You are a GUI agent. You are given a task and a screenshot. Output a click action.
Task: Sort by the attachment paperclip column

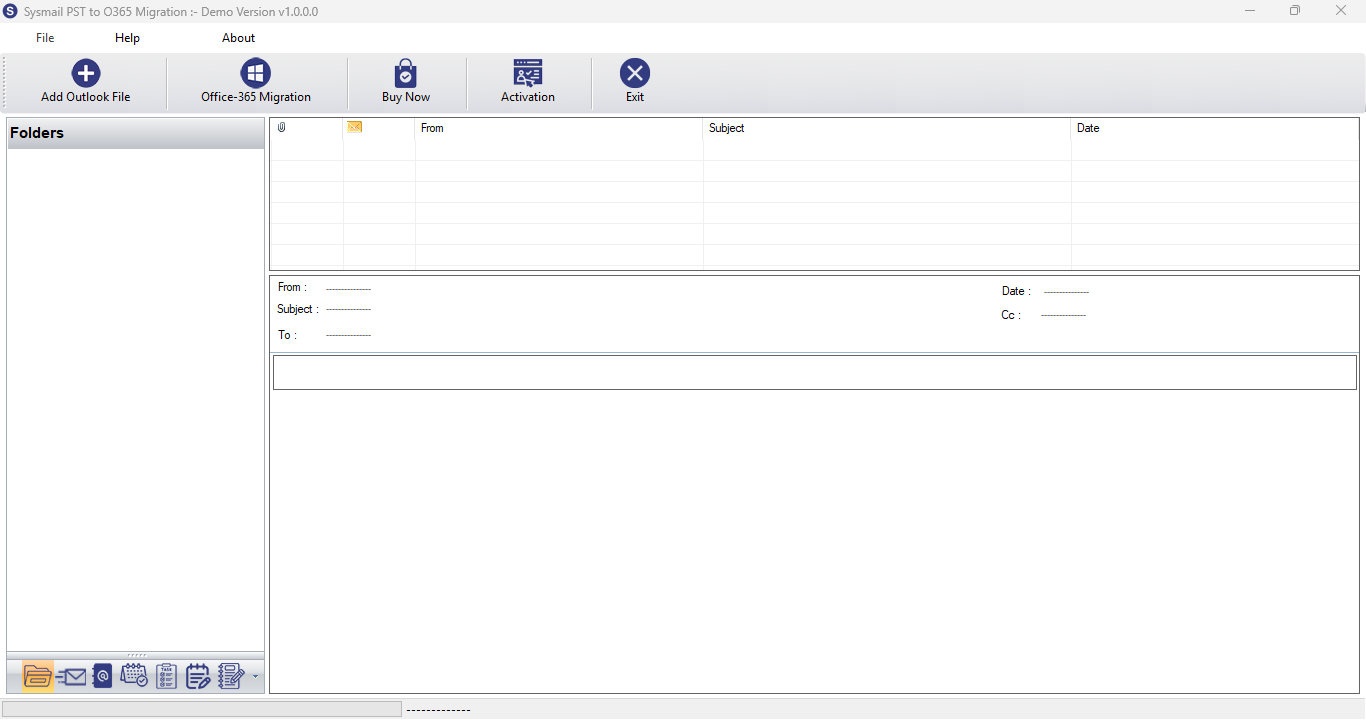(307, 128)
